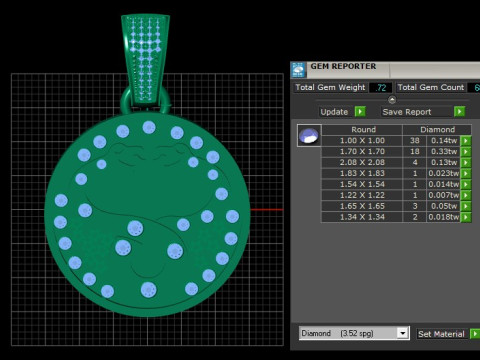Click green arrow for 2.08 X 2.08 row
This screenshot has height=360, width=480.
(x=466, y=163)
